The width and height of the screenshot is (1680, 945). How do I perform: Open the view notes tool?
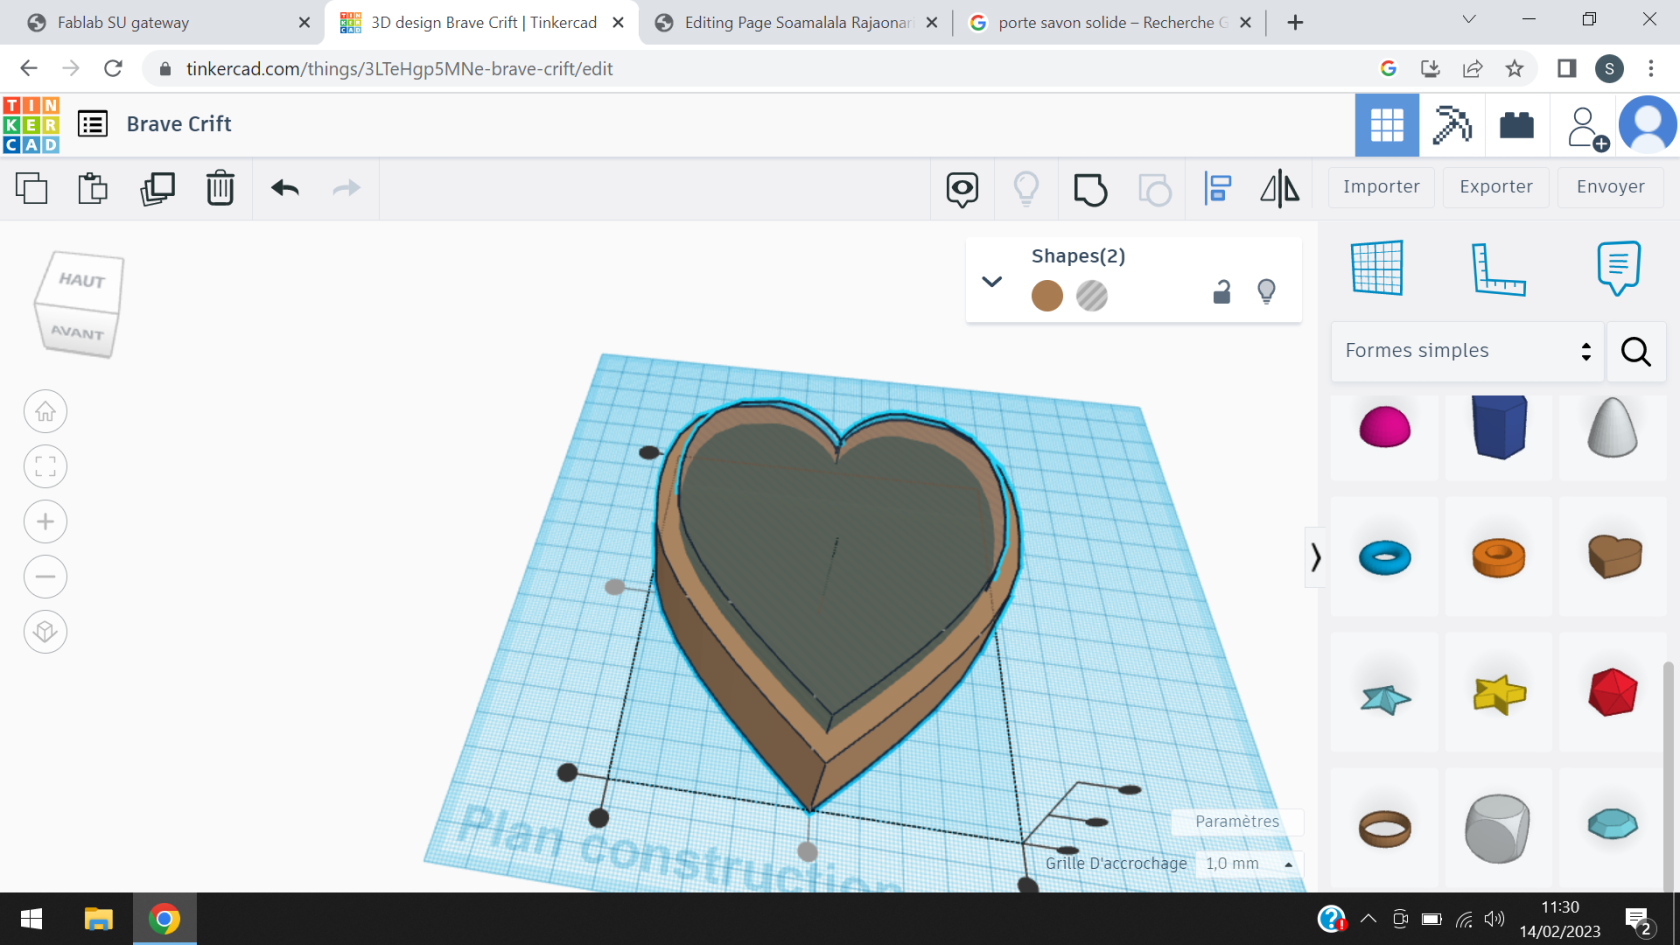click(962, 189)
